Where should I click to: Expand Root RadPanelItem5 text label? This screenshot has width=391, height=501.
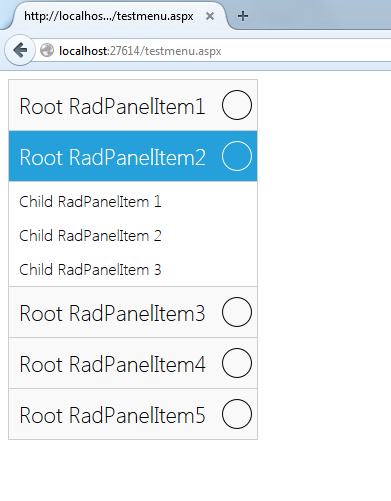112,415
